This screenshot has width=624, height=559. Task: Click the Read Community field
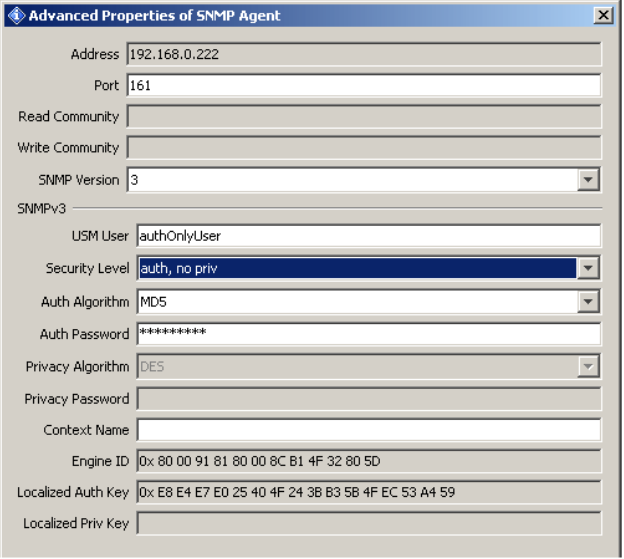pyautogui.click(x=364, y=117)
